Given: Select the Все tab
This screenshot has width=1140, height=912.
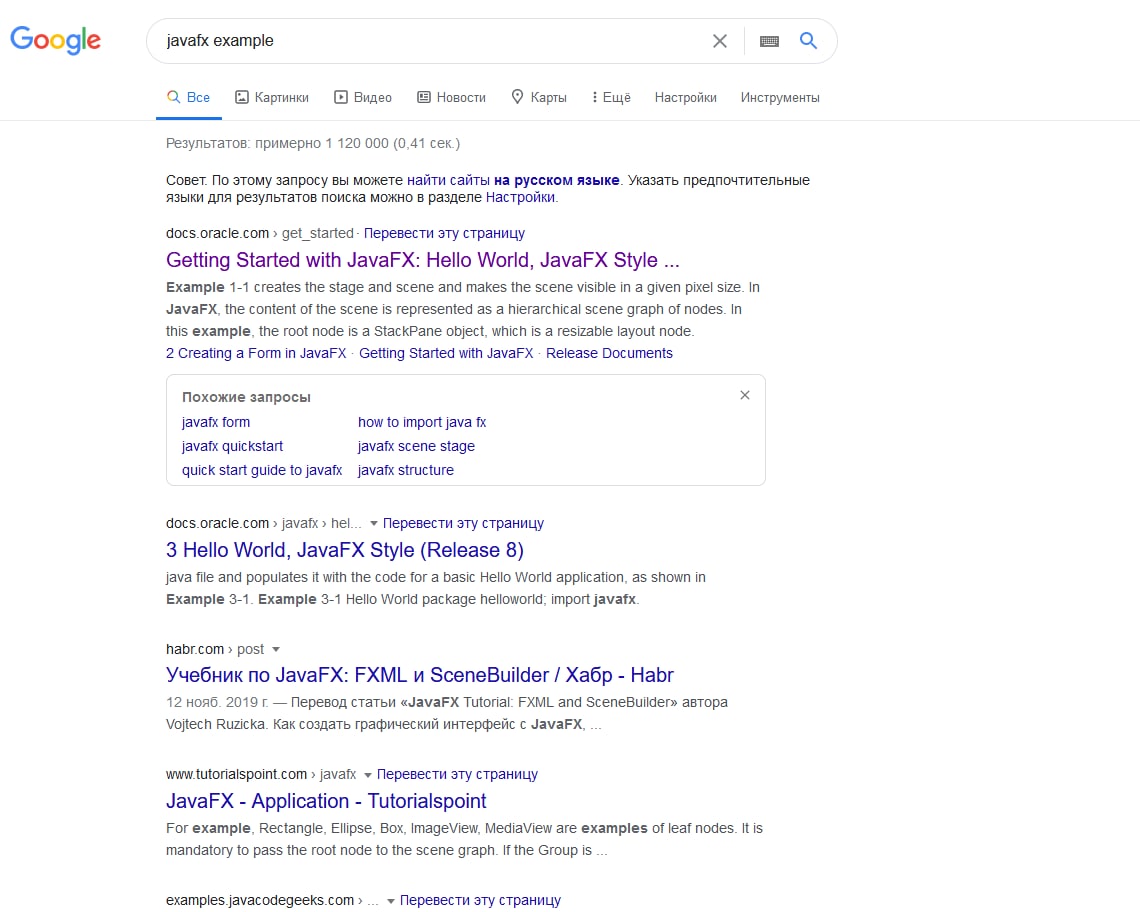Looking at the screenshot, I should (x=189, y=97).
